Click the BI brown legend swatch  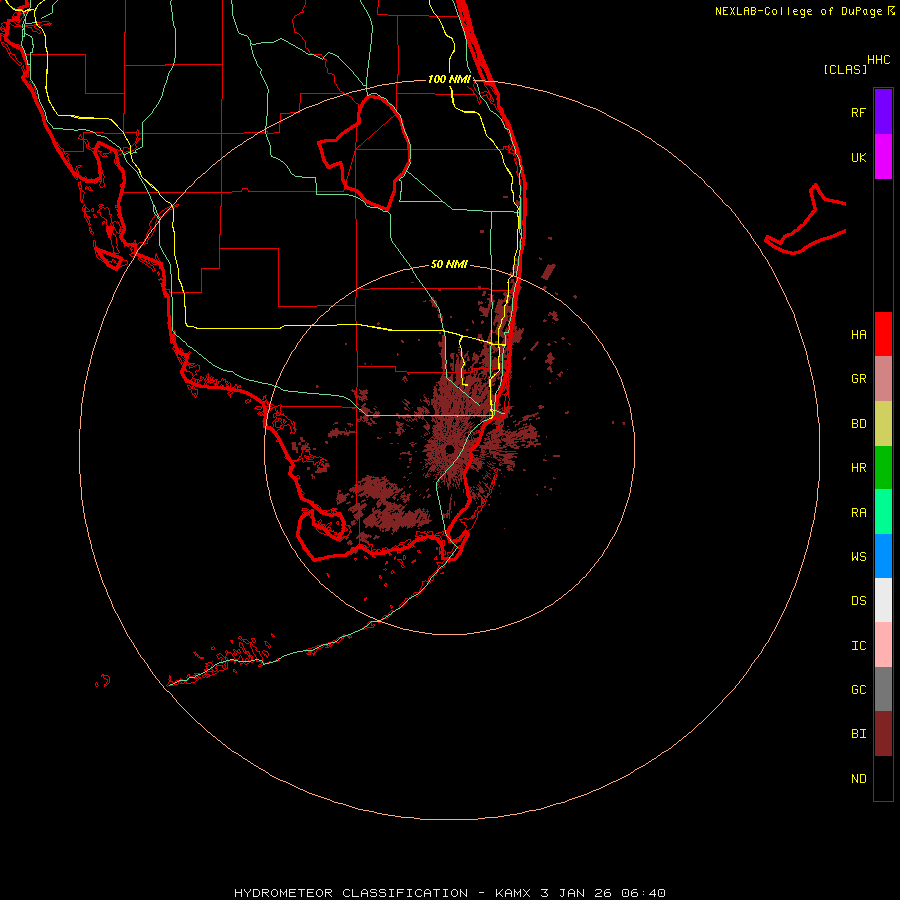883,734
